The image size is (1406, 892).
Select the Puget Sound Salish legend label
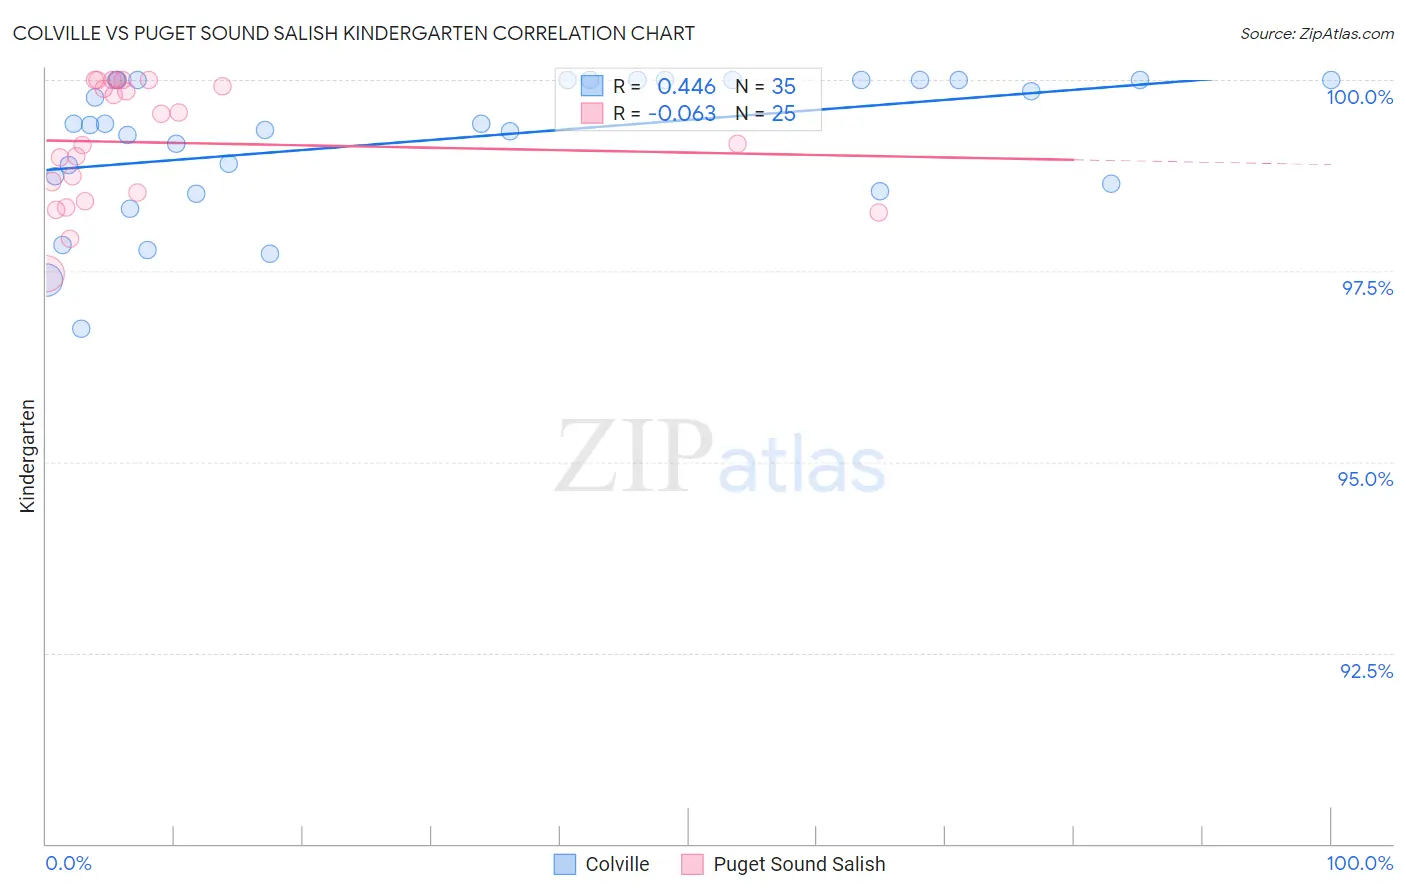pos(799,864)
